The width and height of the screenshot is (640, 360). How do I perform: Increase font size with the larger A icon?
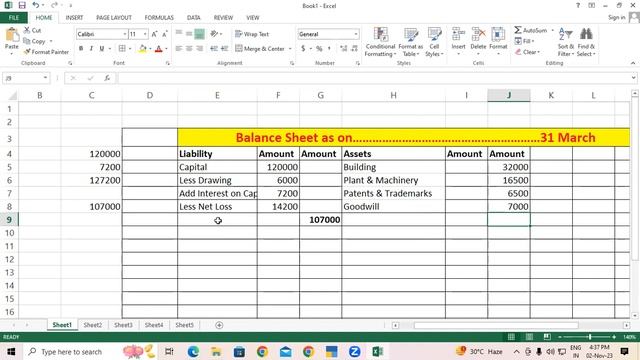click(154, 34)
